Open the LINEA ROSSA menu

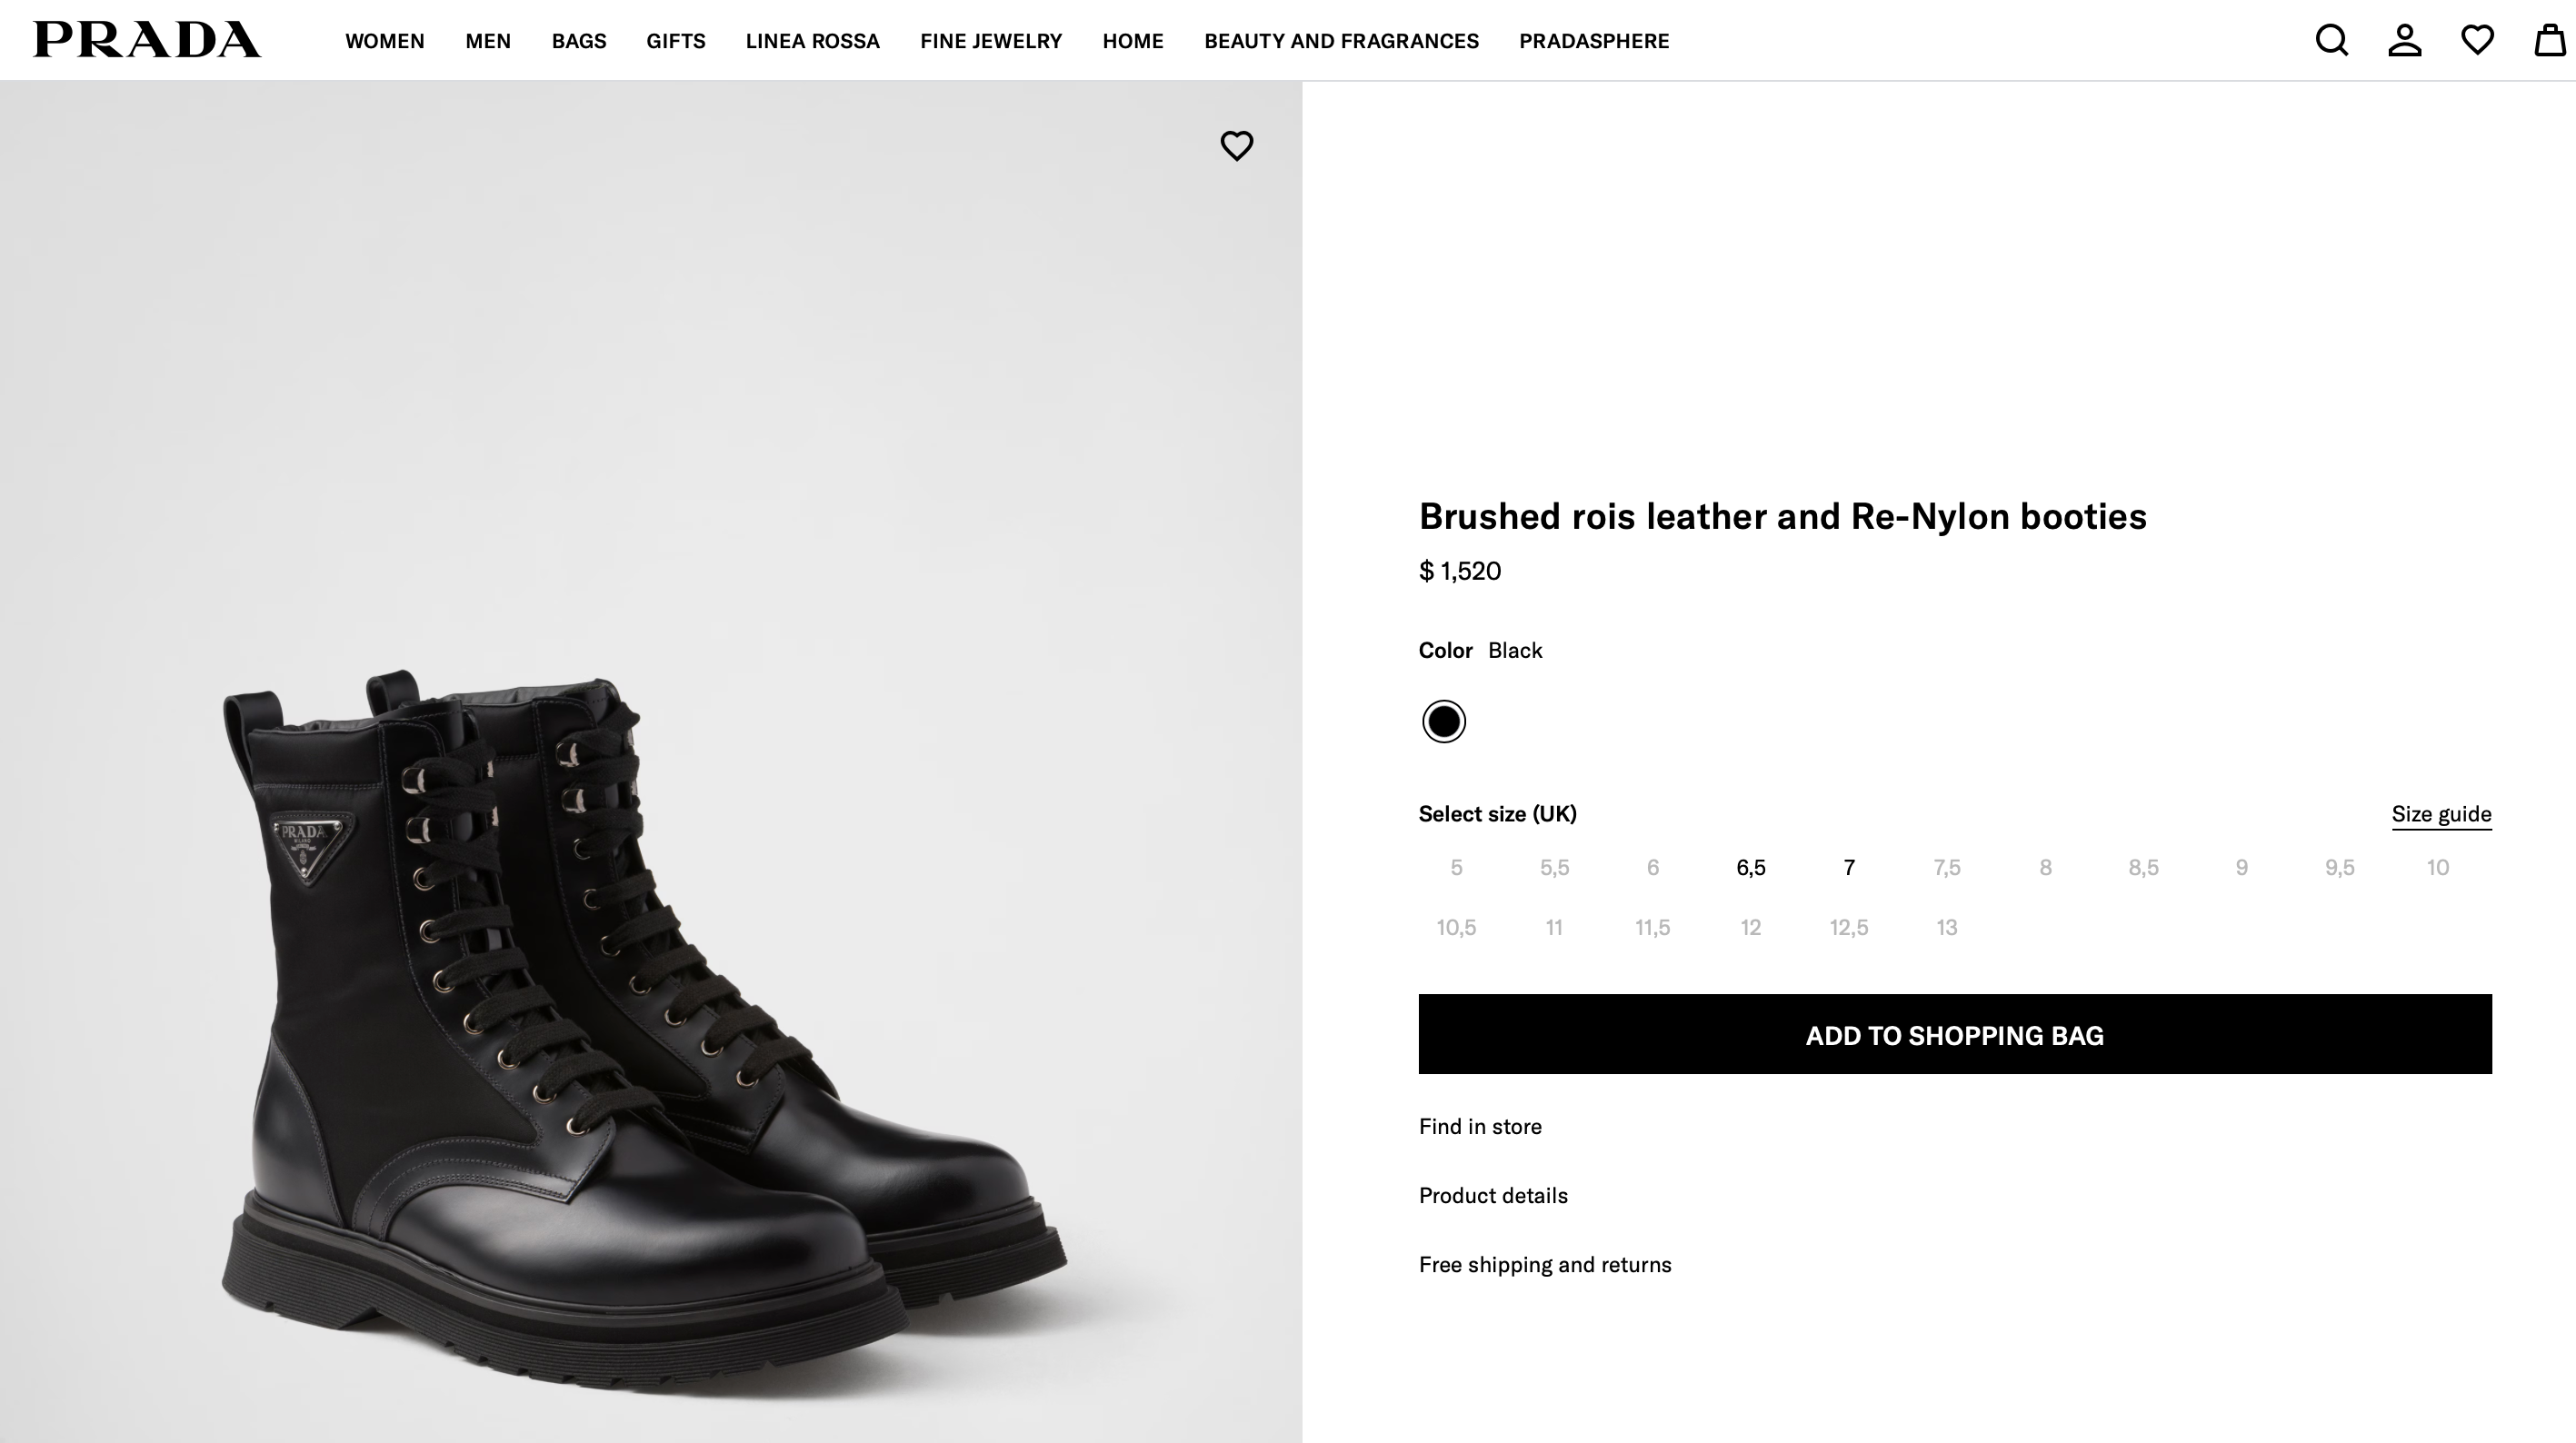tap(812, 40)
